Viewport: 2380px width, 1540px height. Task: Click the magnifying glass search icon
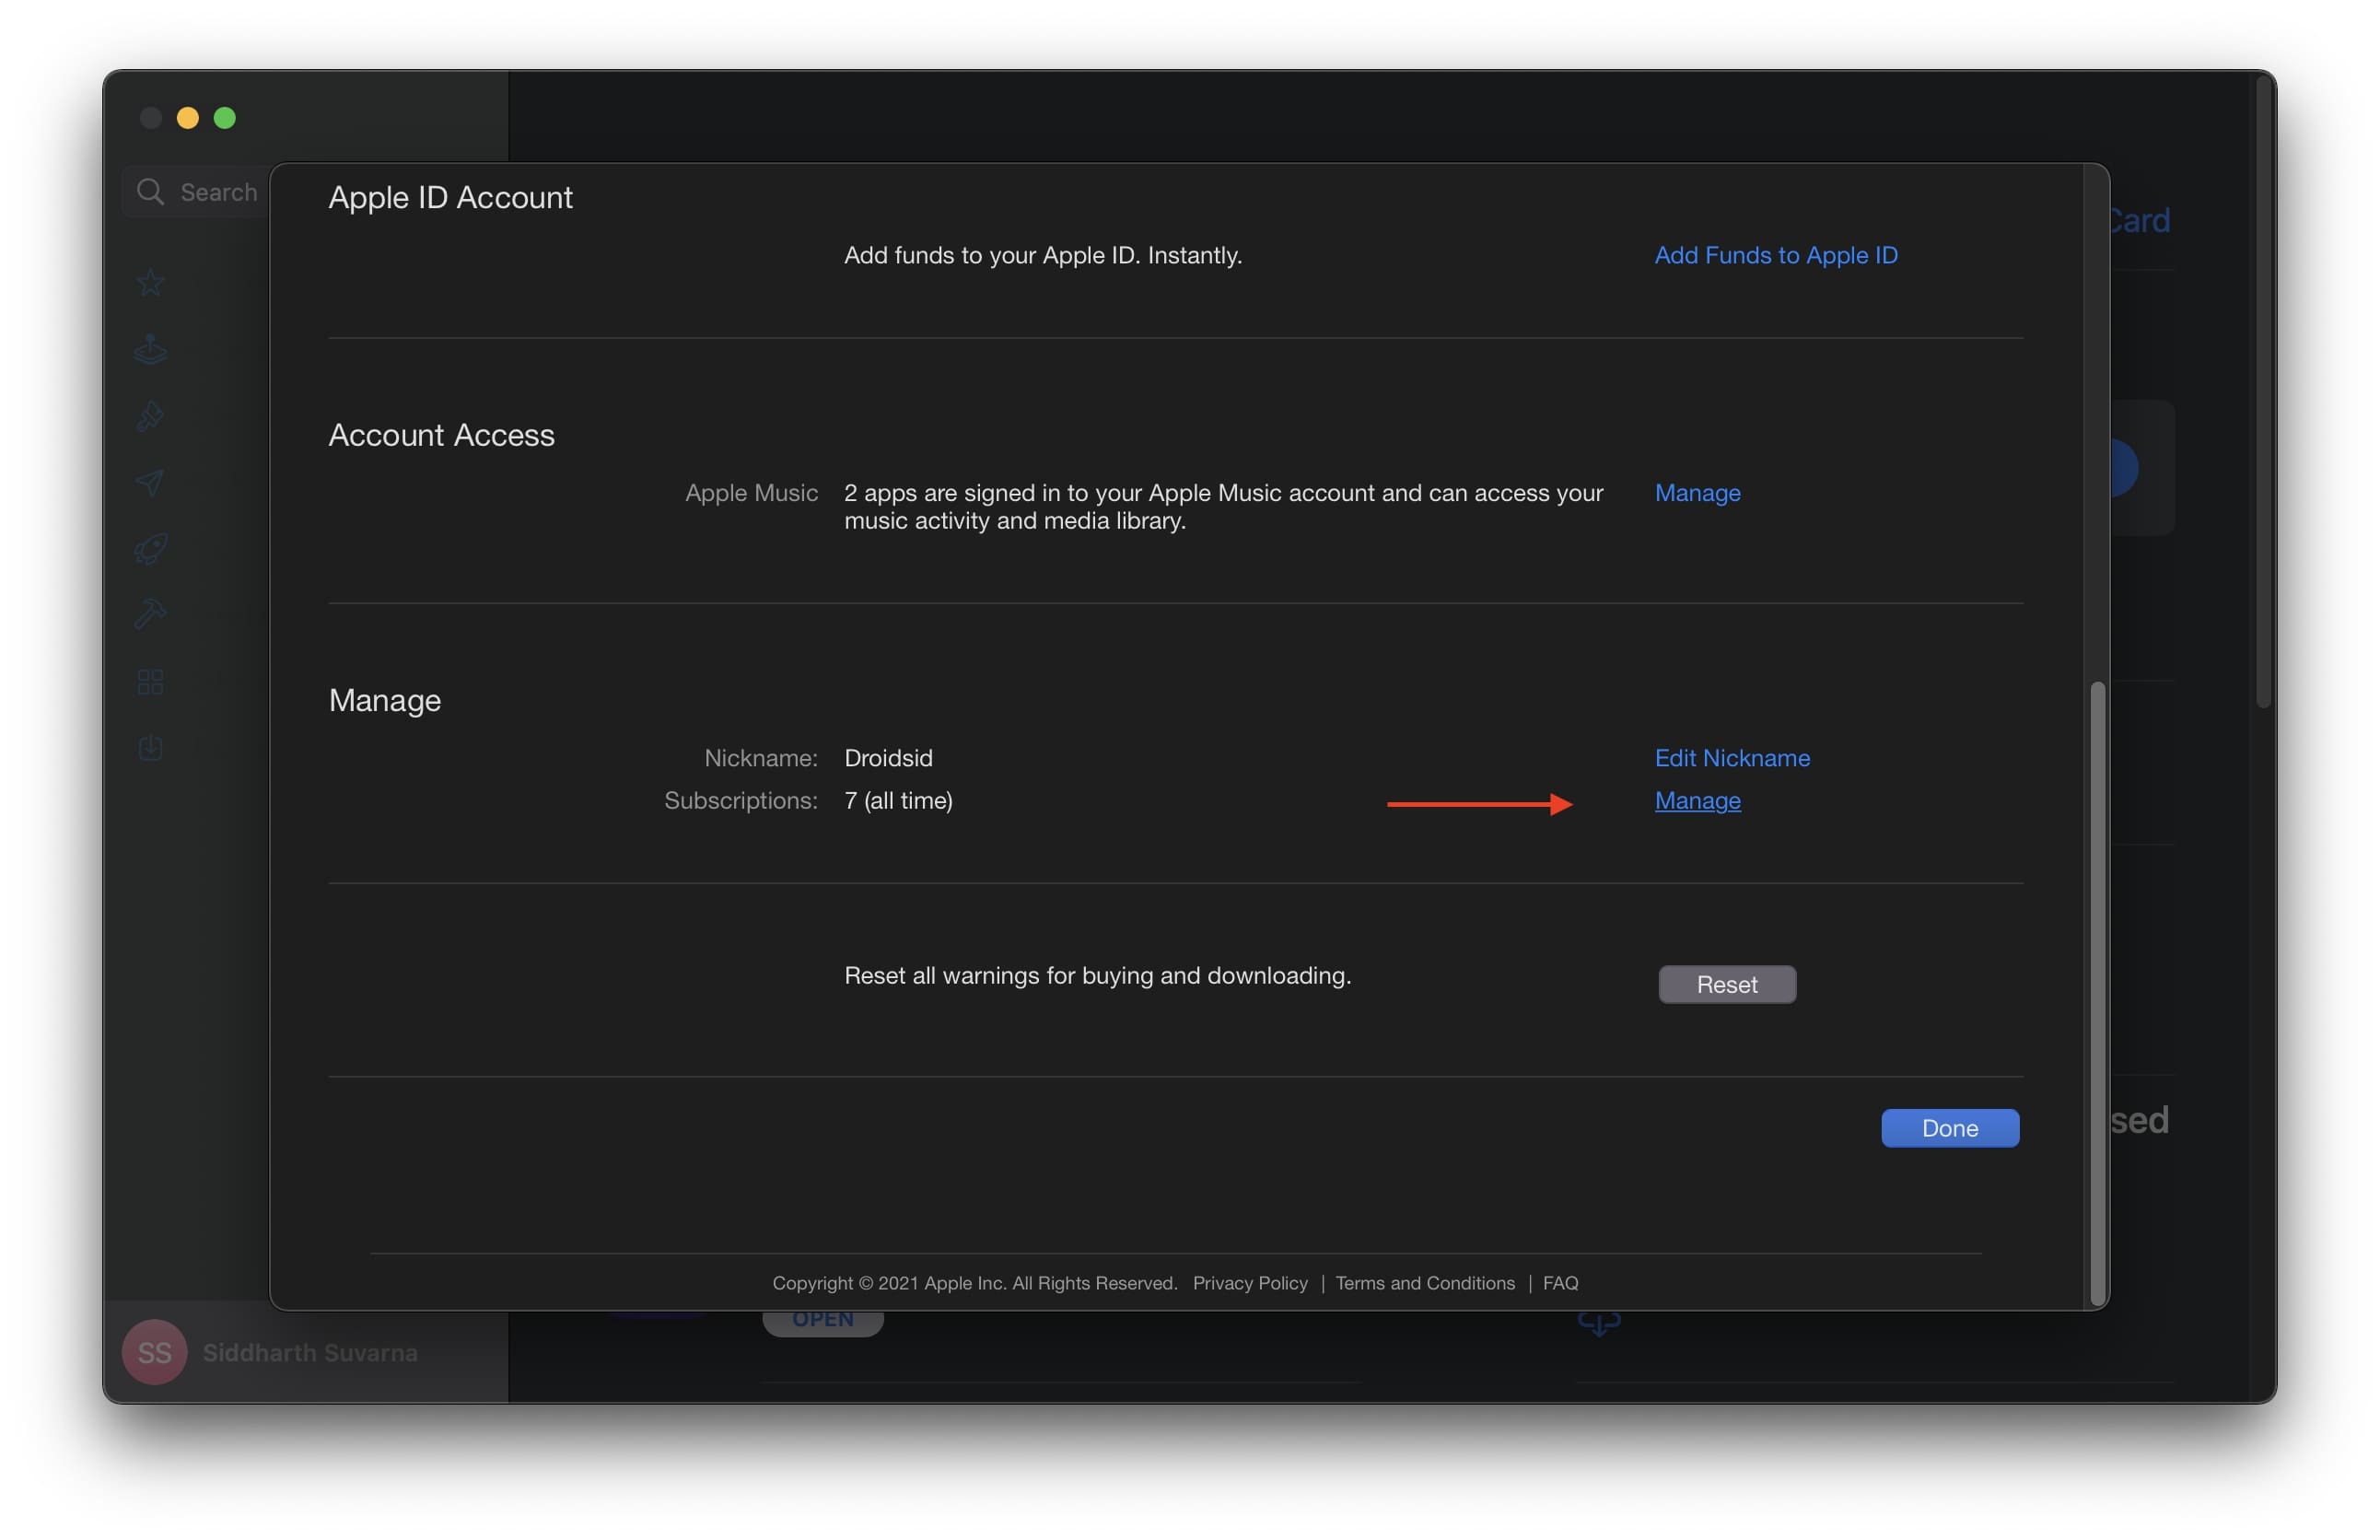(x=151, y=191)
